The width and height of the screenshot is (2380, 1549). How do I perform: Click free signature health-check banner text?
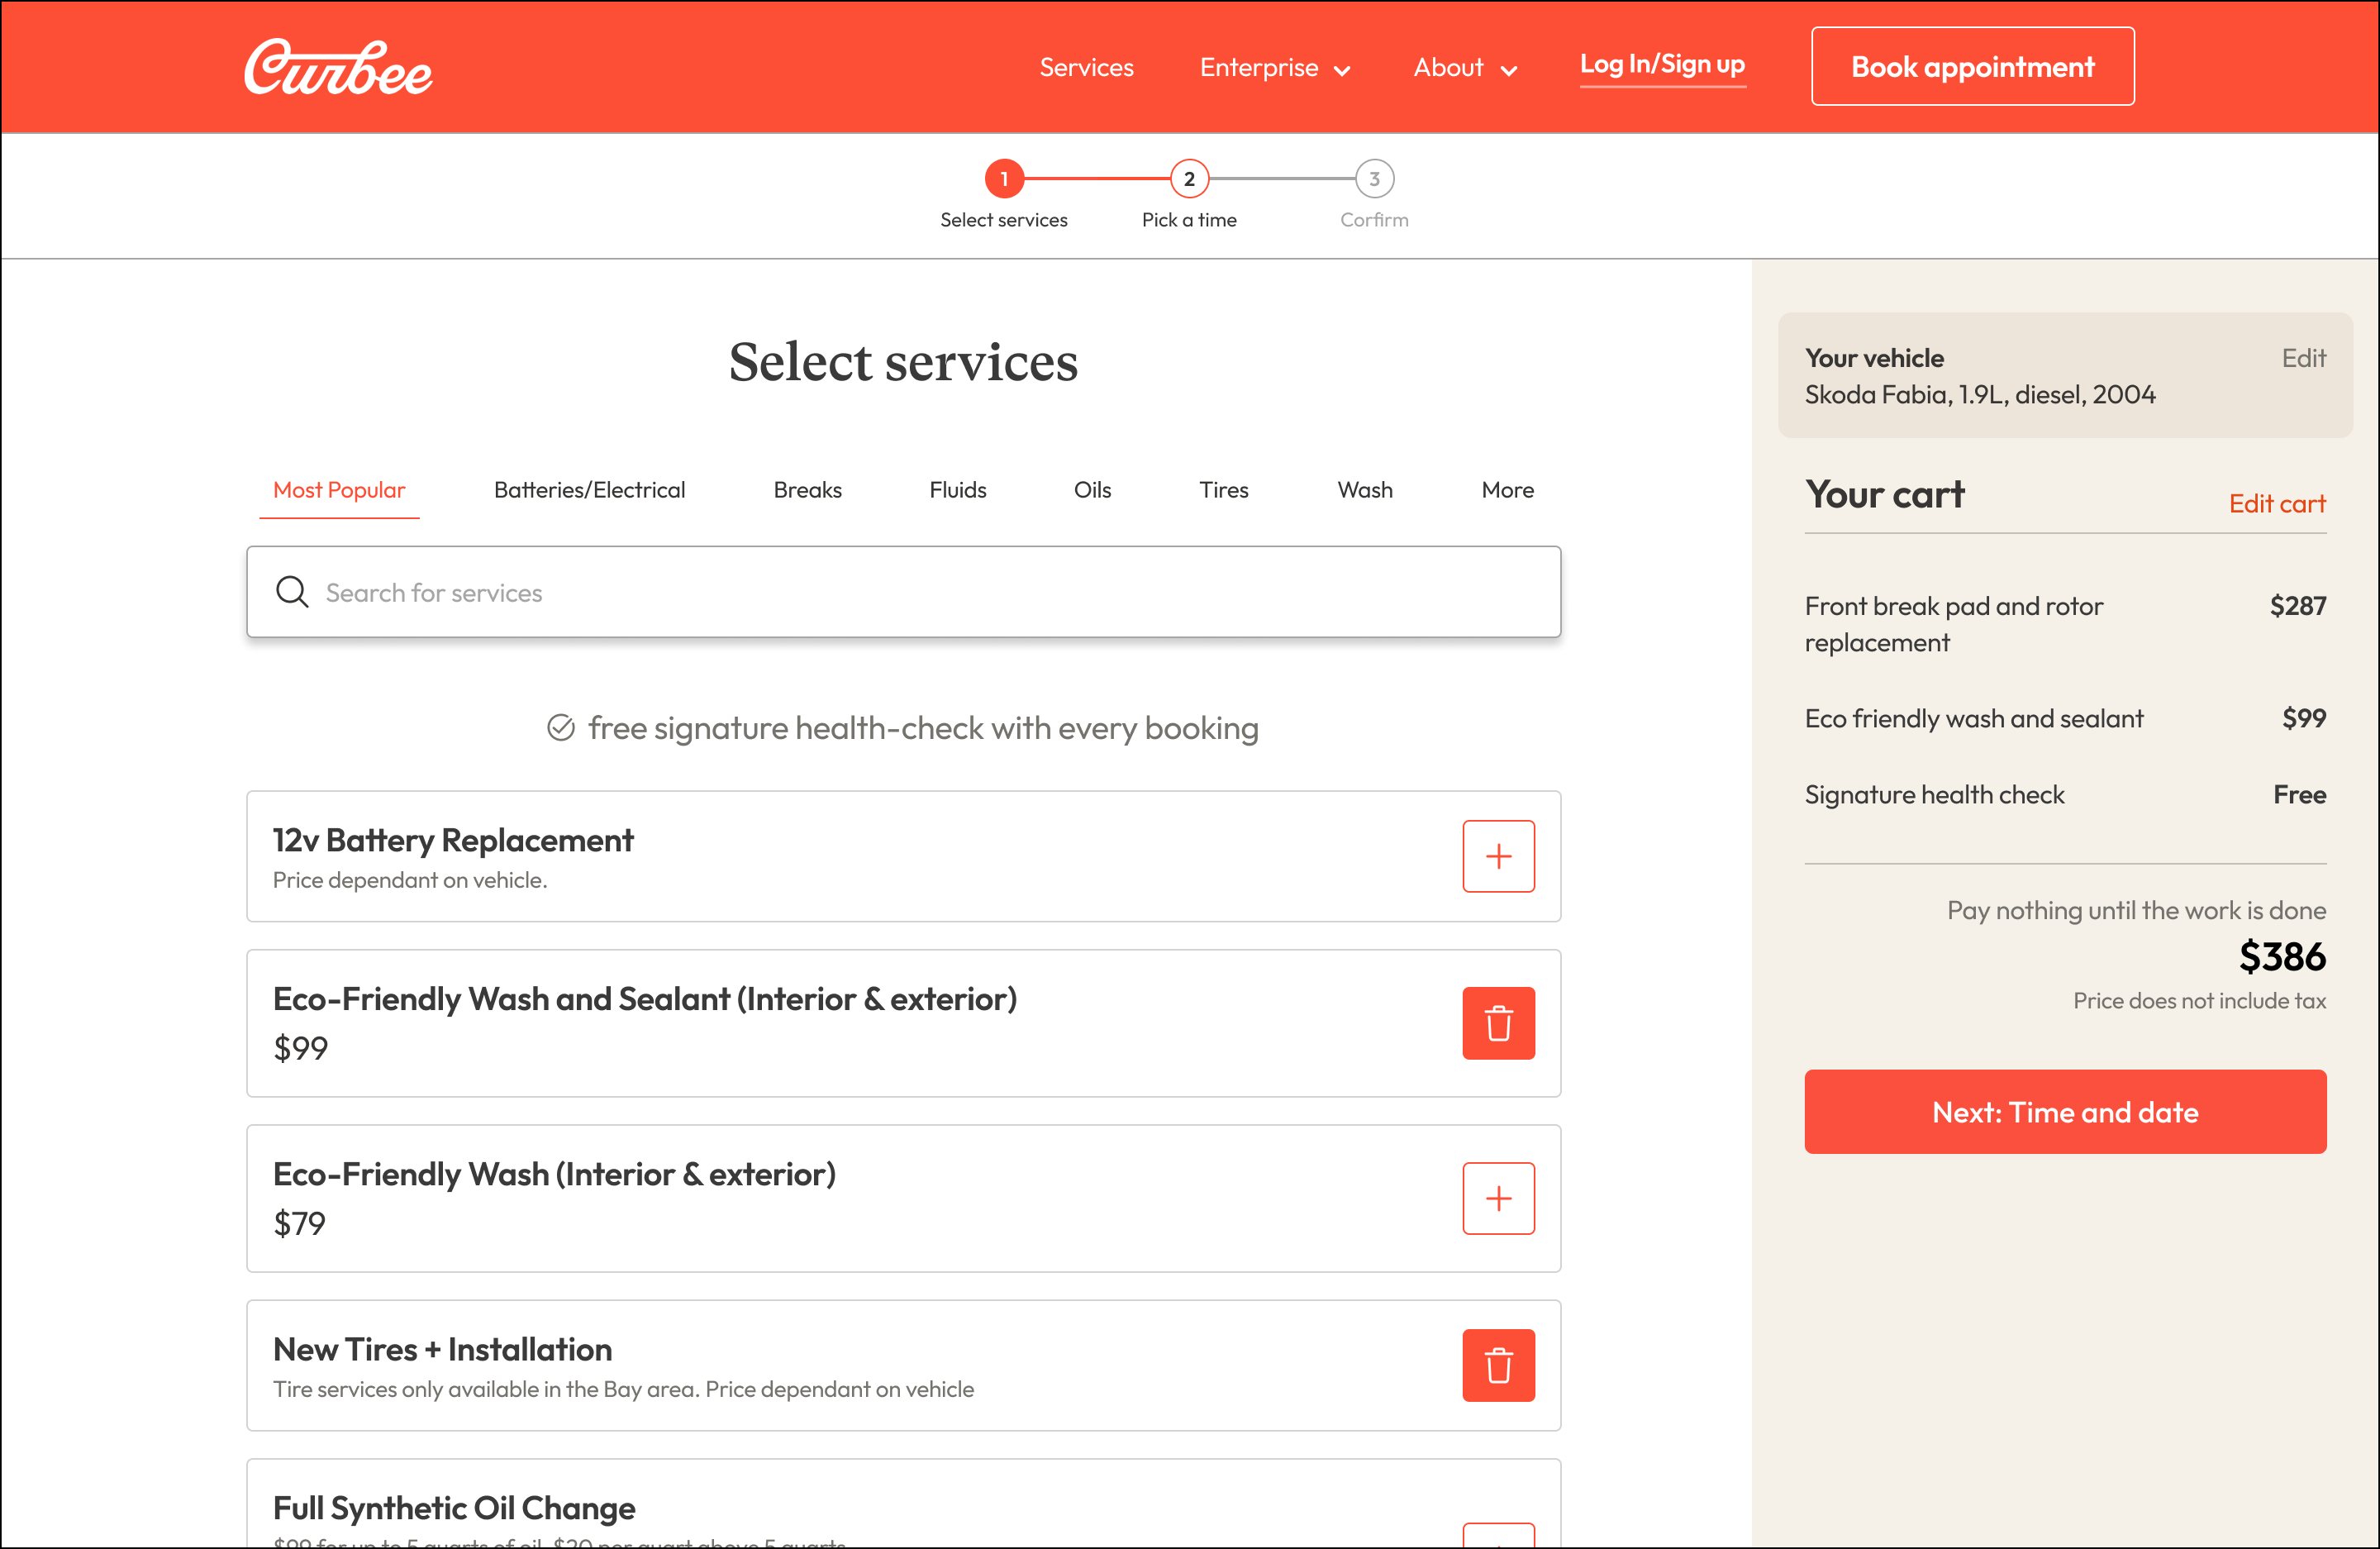pyautogui.click(x=923, y=728)
